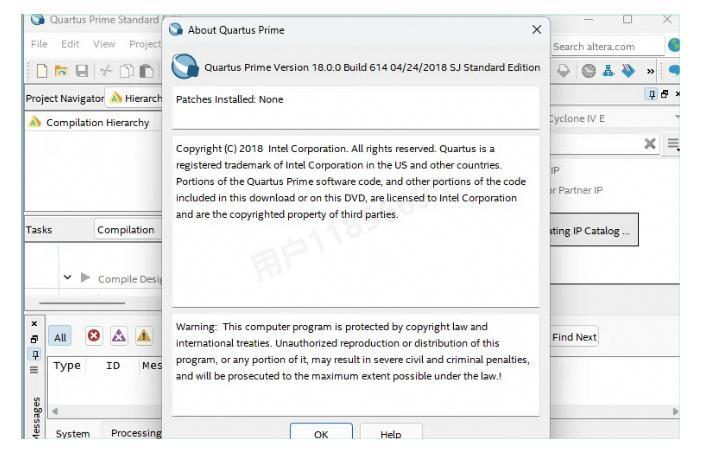Open the IP Catalog options list menu
Screen dimensions: 701x454
click(x=673, y=144)
